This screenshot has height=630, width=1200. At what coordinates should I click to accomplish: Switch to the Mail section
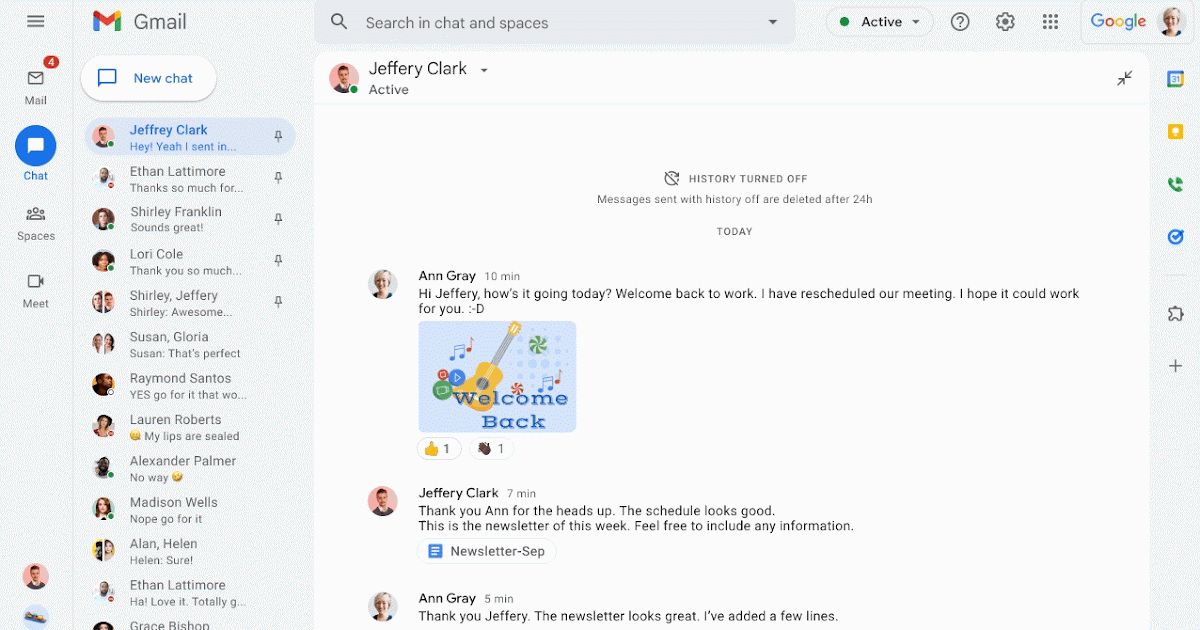[x=35, y=80]
